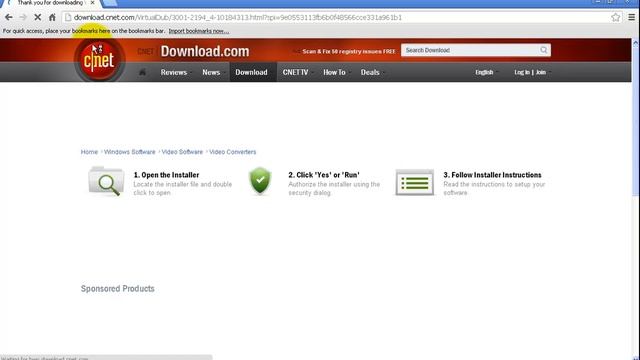Viewport: 640px width, 360px height.
Task: Click Scan & Fix registry issues FREE ad link
Action: click(349, 51)
